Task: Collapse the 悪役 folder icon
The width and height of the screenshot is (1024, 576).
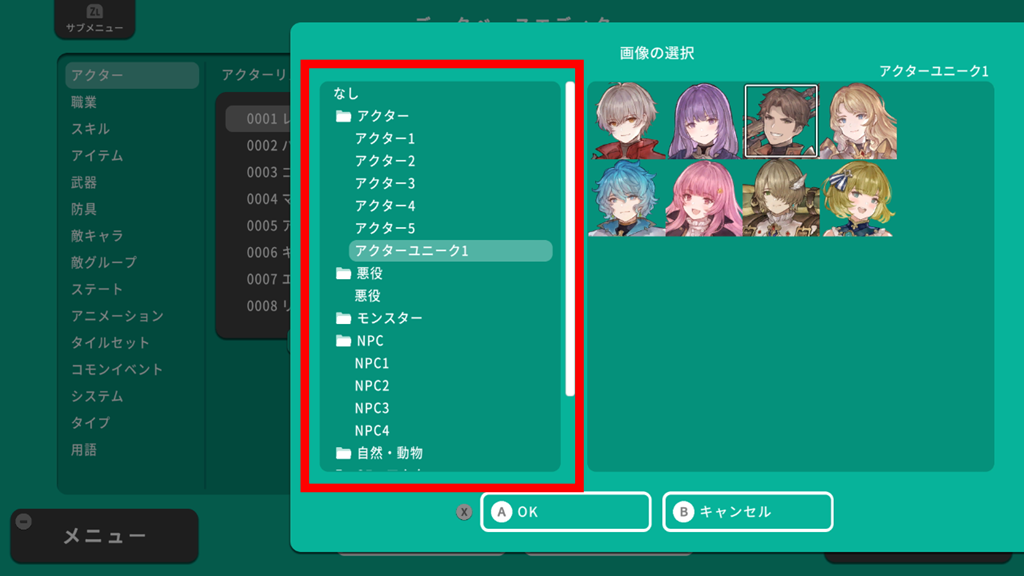Action: coord(344,273)
